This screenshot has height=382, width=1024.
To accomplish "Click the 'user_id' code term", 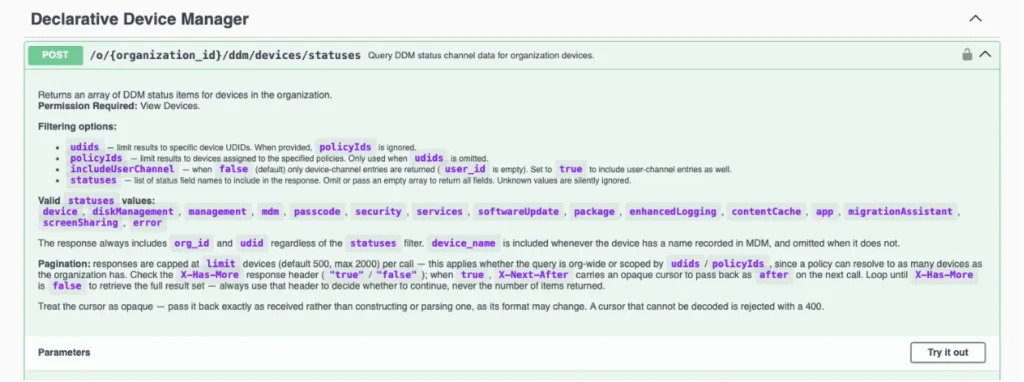I will pyautogui.click(x=464, y=169).
